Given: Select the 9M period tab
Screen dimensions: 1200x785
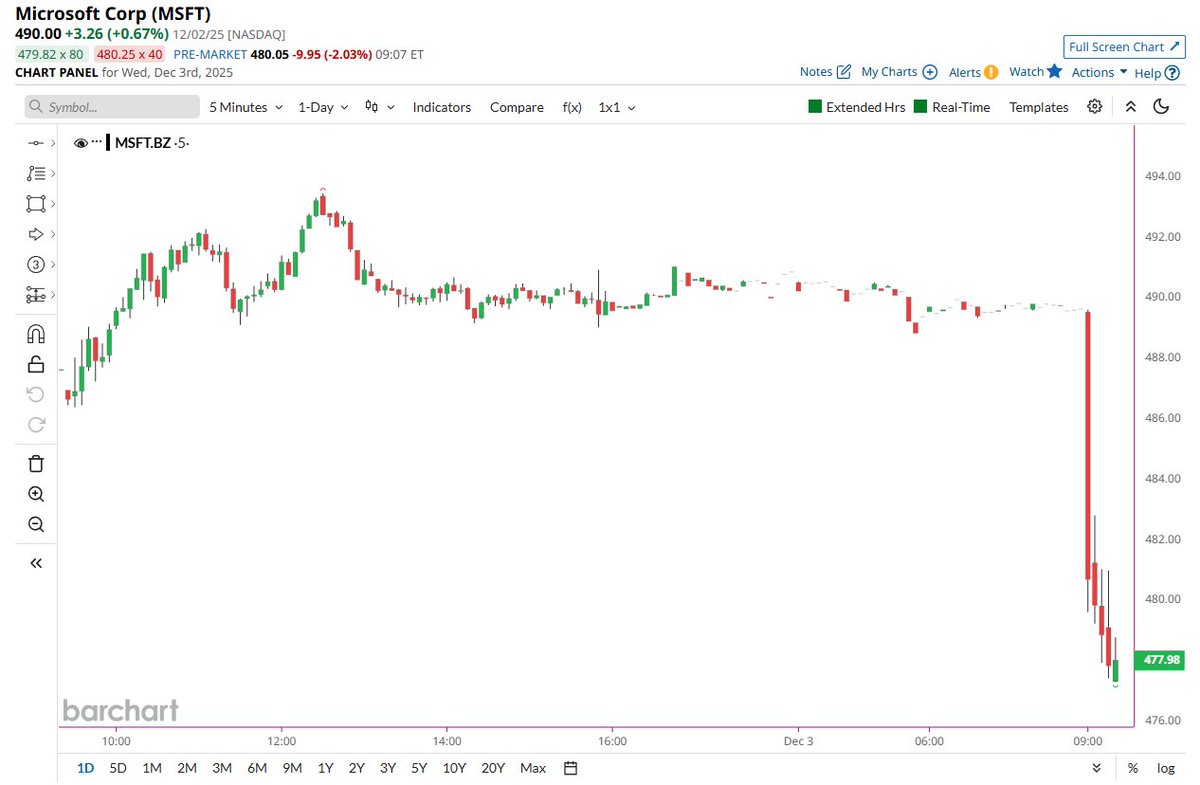Looking at the screenshot, I should (x=292, y=768).
